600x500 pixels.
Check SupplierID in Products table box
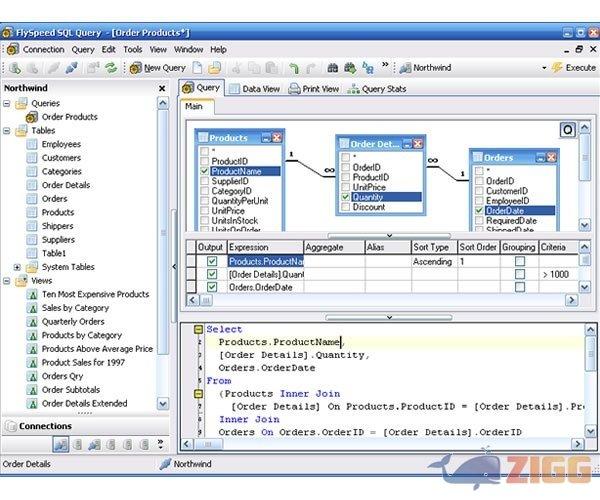pos(204,181)
